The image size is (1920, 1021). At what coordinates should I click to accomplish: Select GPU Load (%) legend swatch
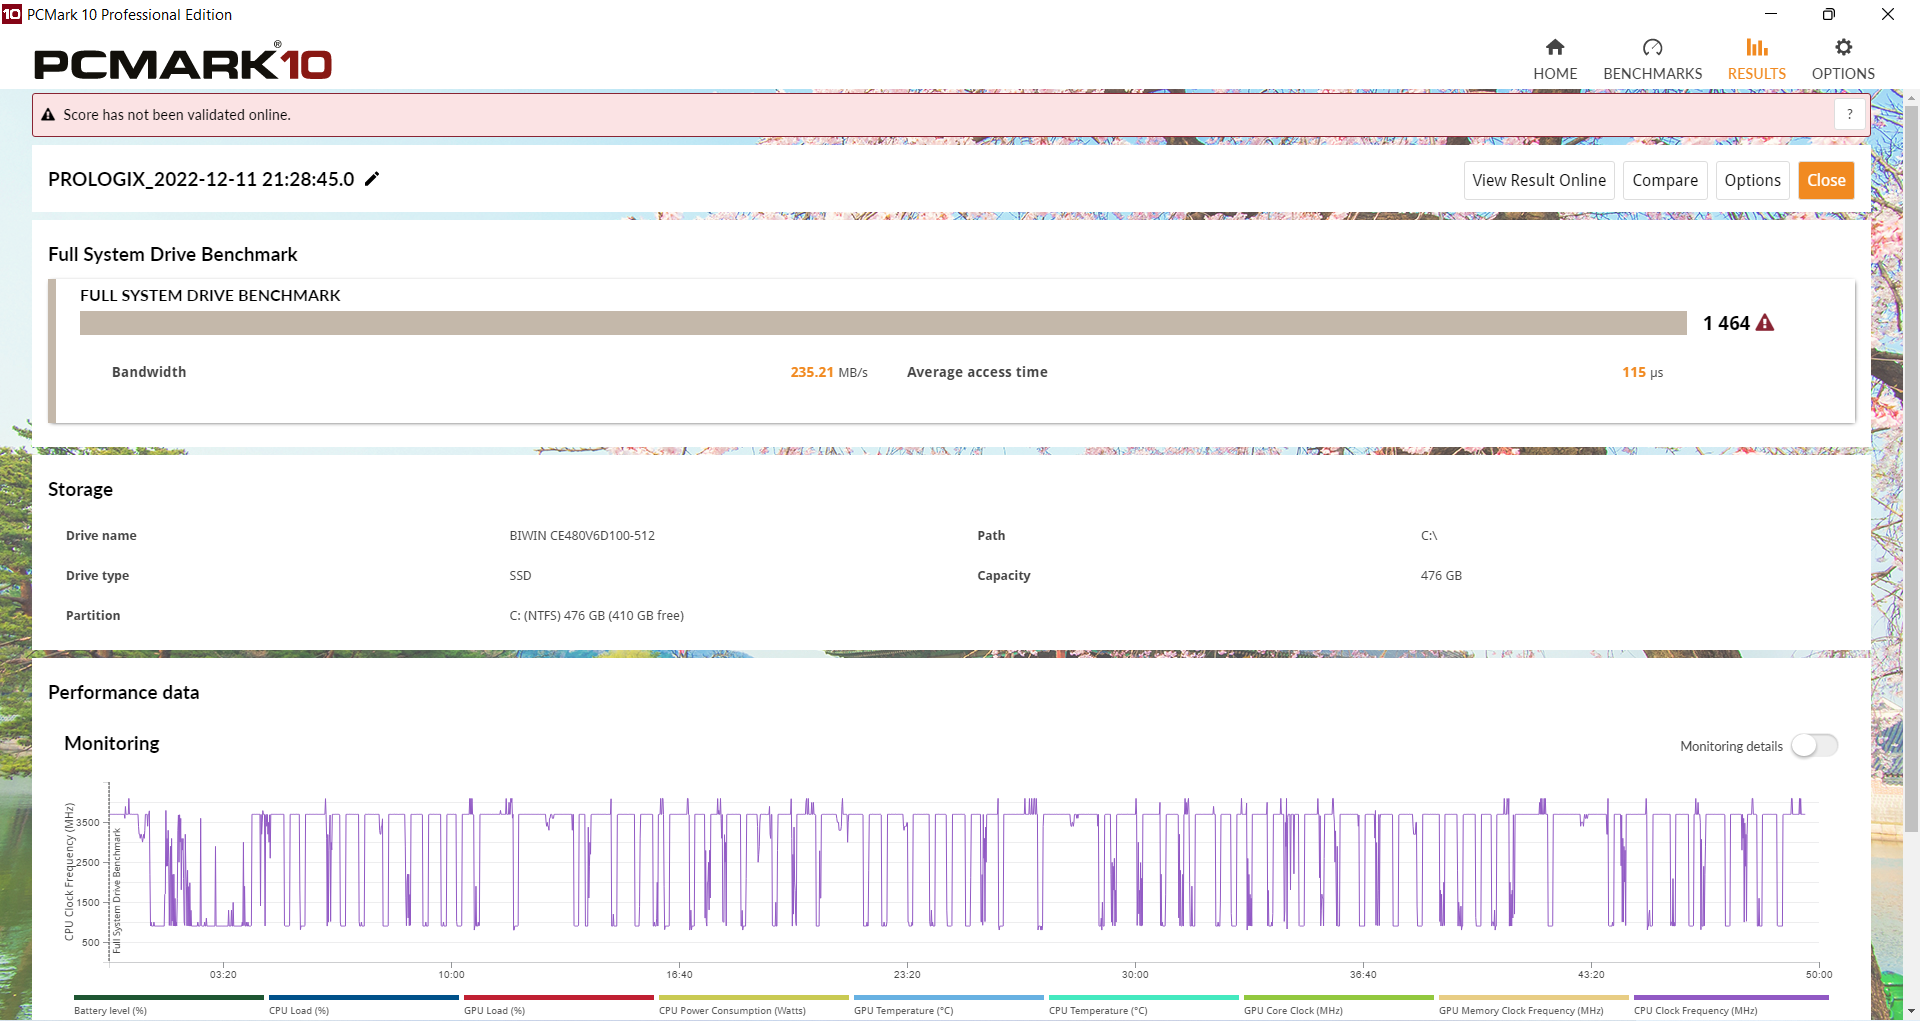click(x=559, y=997)
